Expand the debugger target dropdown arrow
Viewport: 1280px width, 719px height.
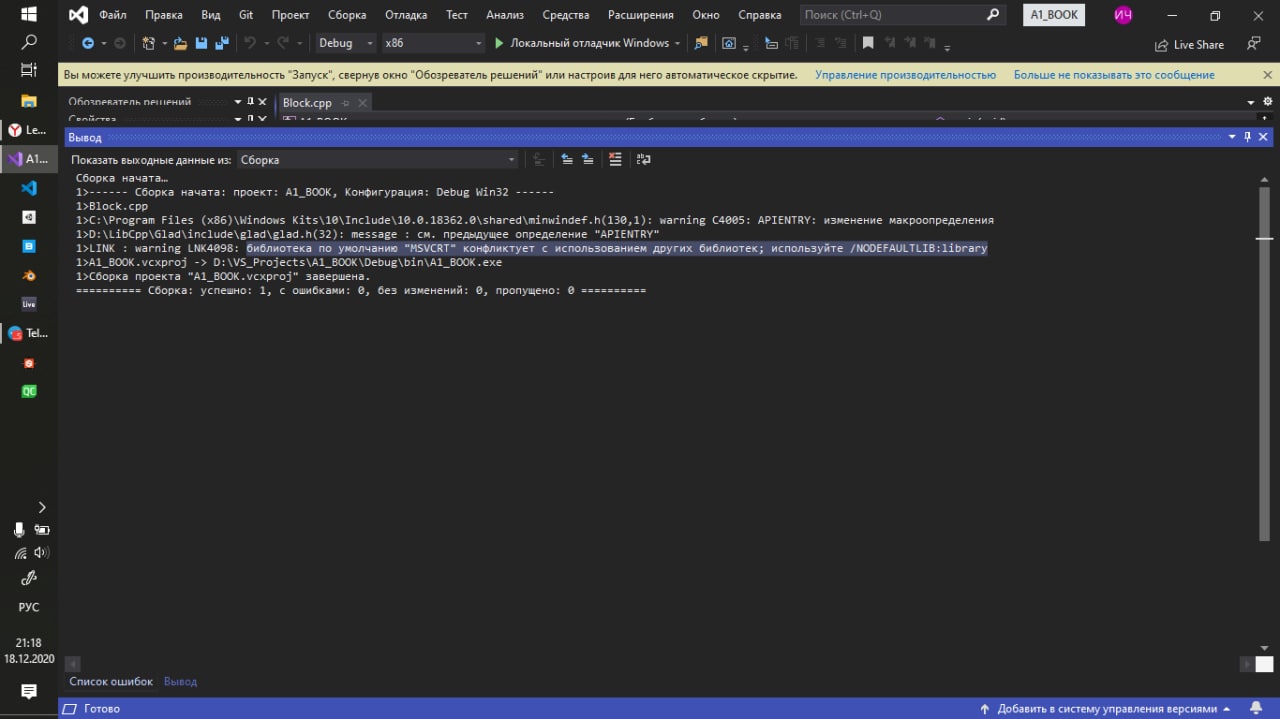[677, 43]
